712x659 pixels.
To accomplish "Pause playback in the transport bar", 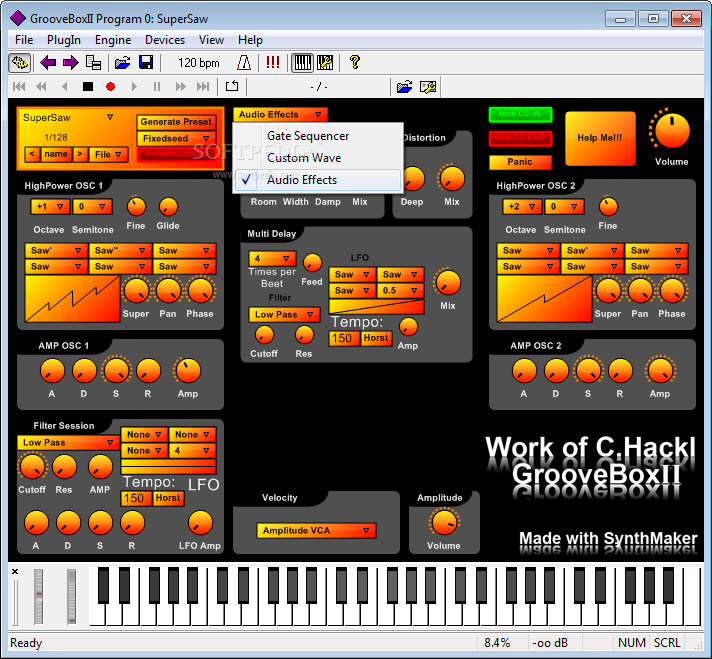I will (x=157, y=86).
